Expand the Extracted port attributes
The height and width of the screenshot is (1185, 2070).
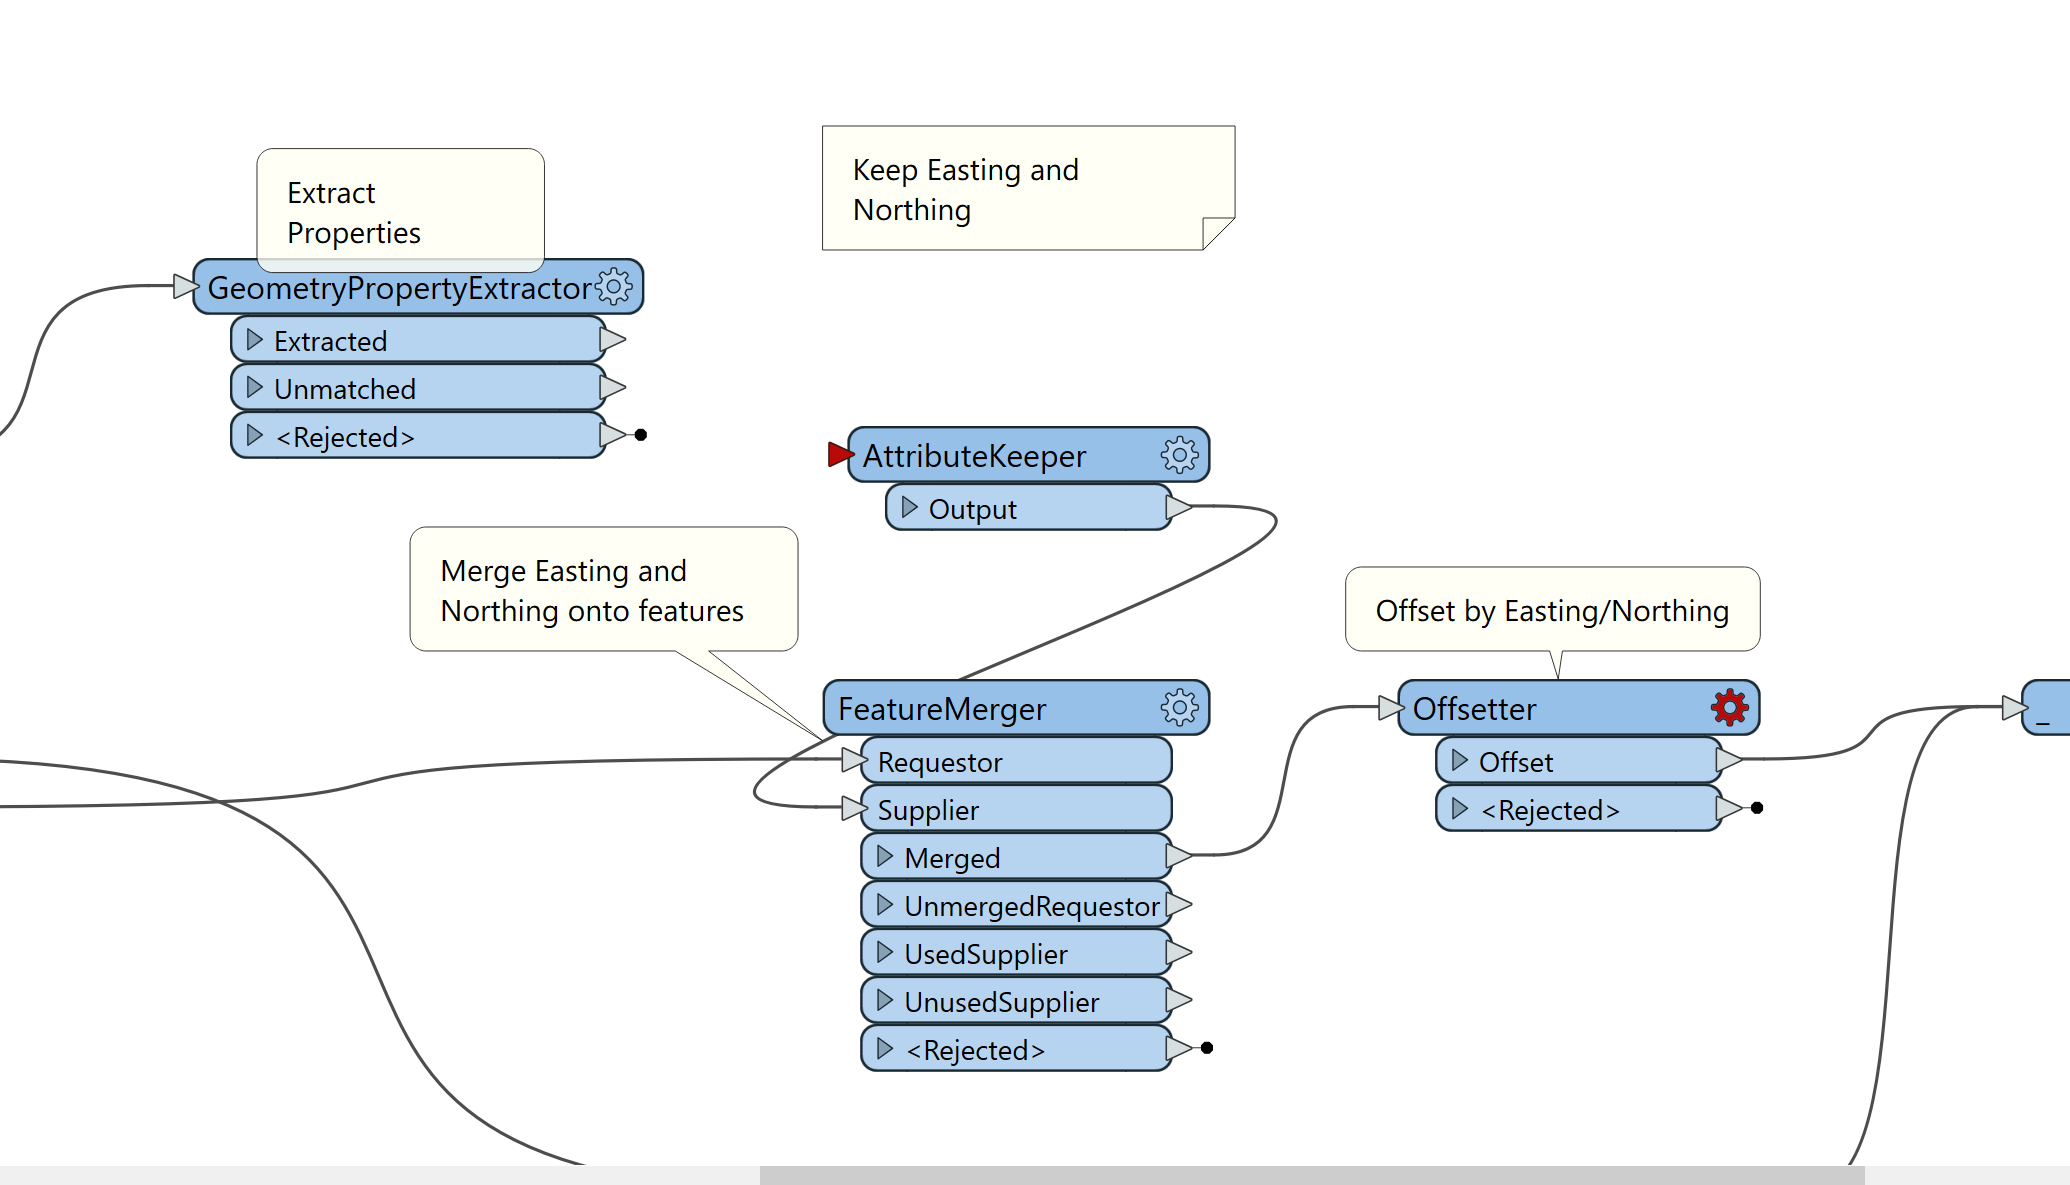click(x=255, y=340)
